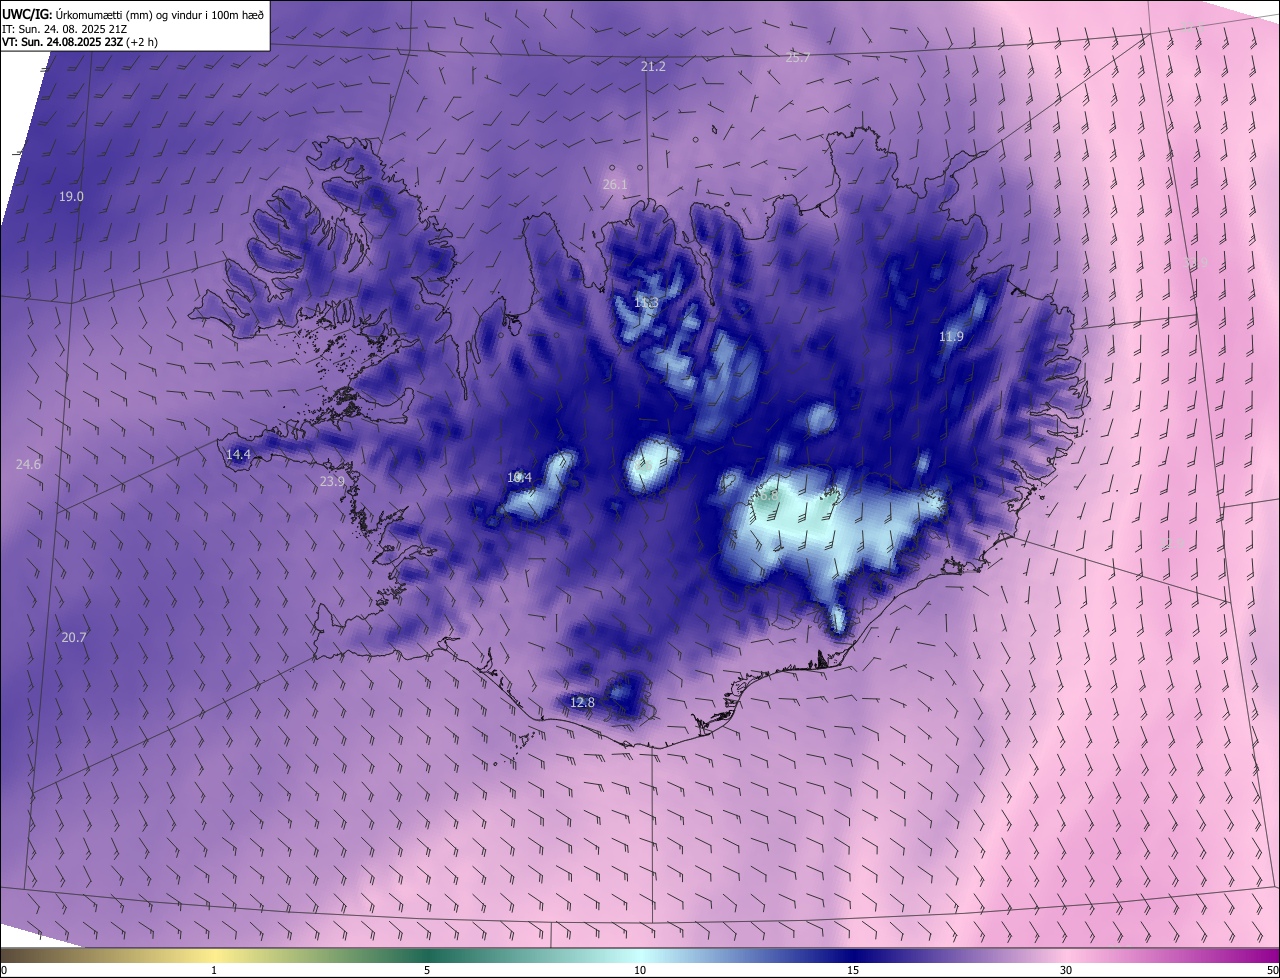Click the 11.9 value label on the map
This screenshot has width=1280, height=978.
[x=951, y=337]
